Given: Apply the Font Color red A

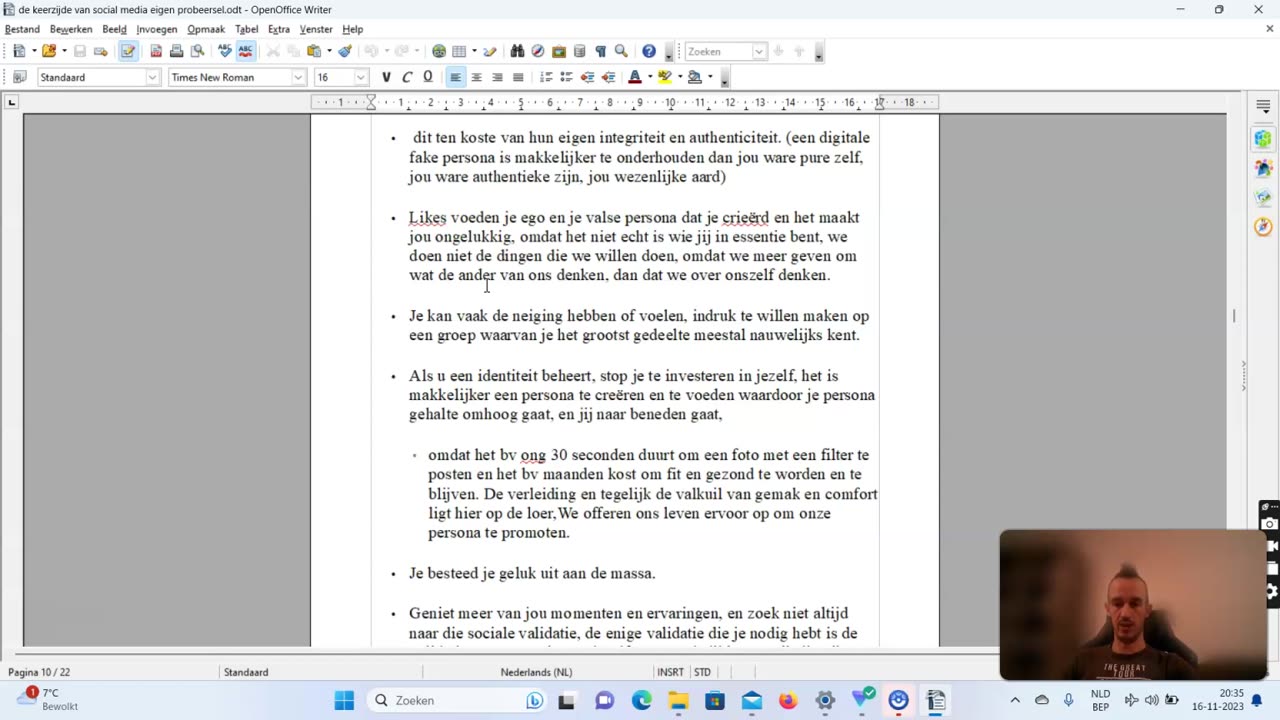Looking at the screenshot, I should coord(634,77).
